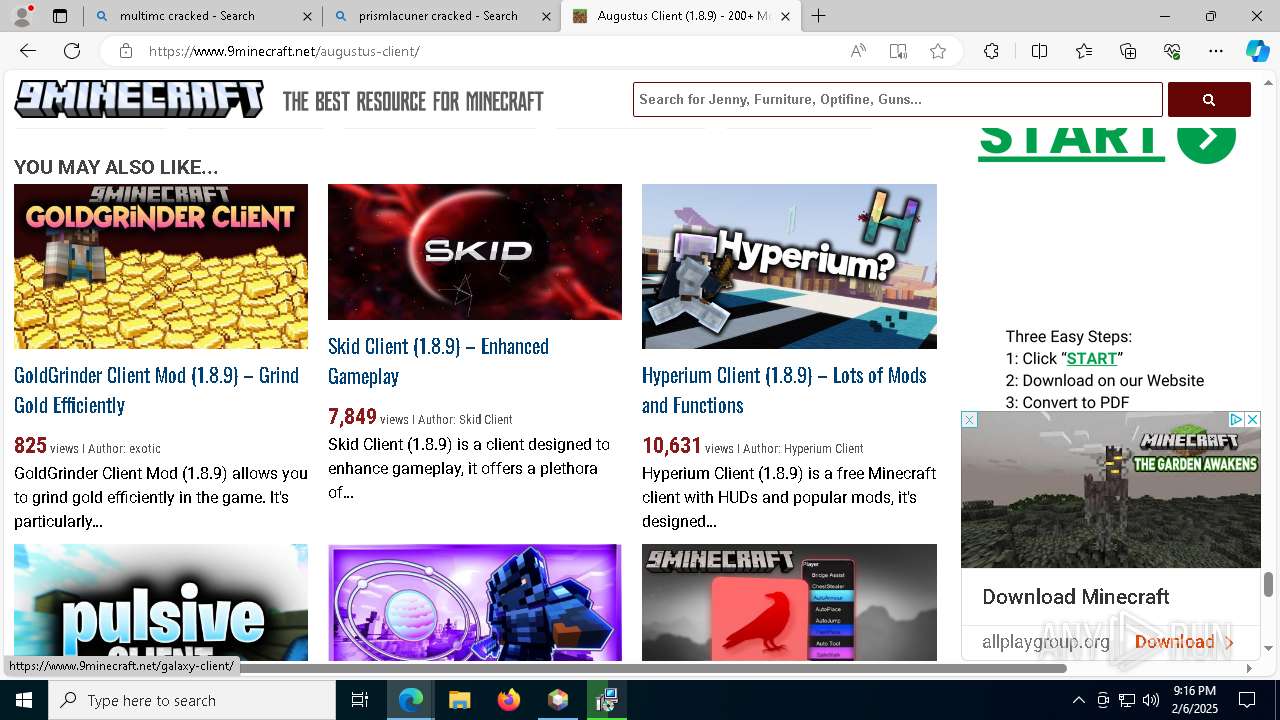Click large green START banner text
This screenshot has height=720, width=1280.
pos(1071,142)
